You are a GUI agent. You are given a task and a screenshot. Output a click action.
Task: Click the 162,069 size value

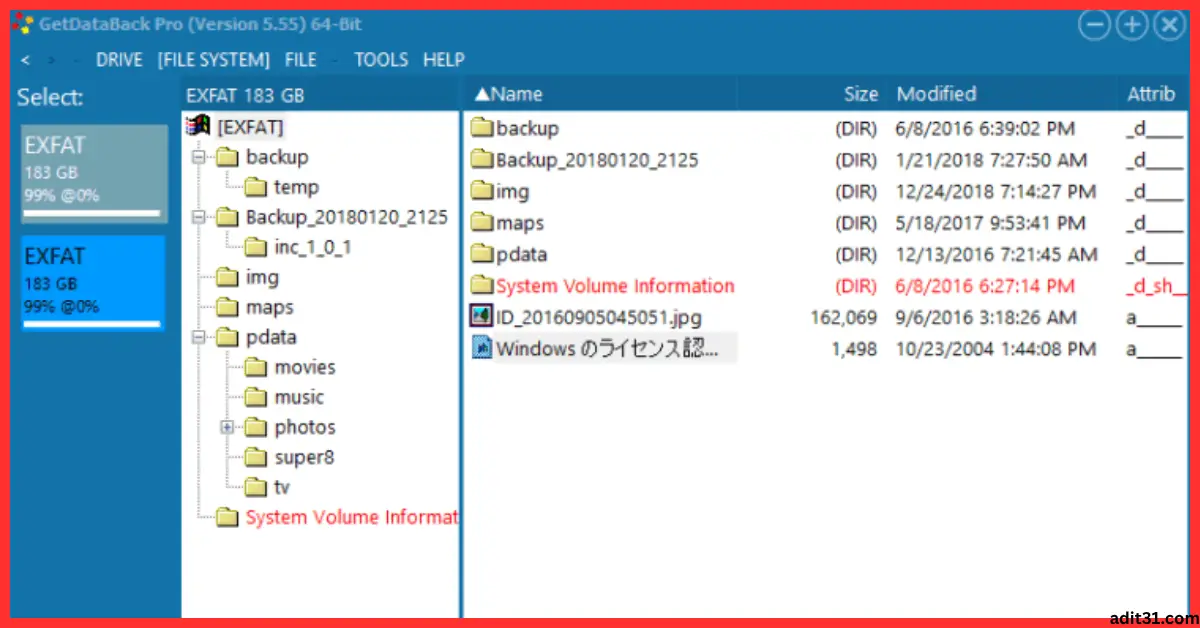coord(843,318)
